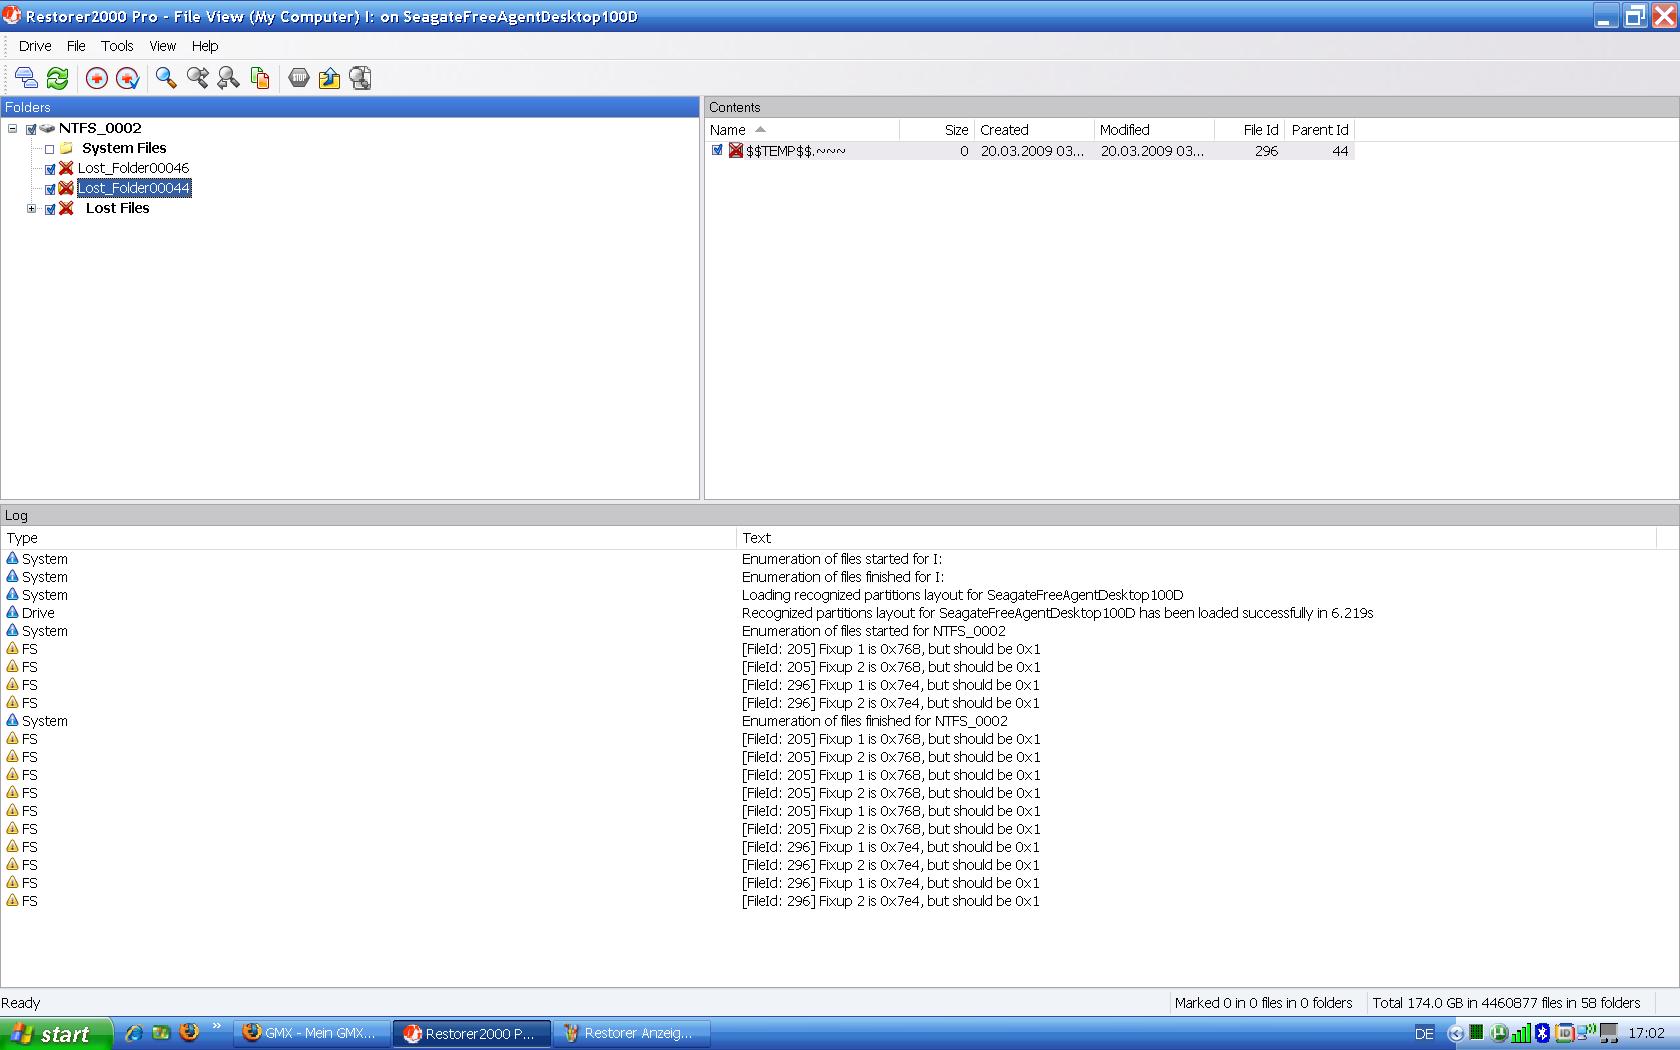This screenshot has width=1680, height=1050.
Task: Toggle the $$TEMP$$.~~~ file checkbox
Action: click(x=717, y=150)
